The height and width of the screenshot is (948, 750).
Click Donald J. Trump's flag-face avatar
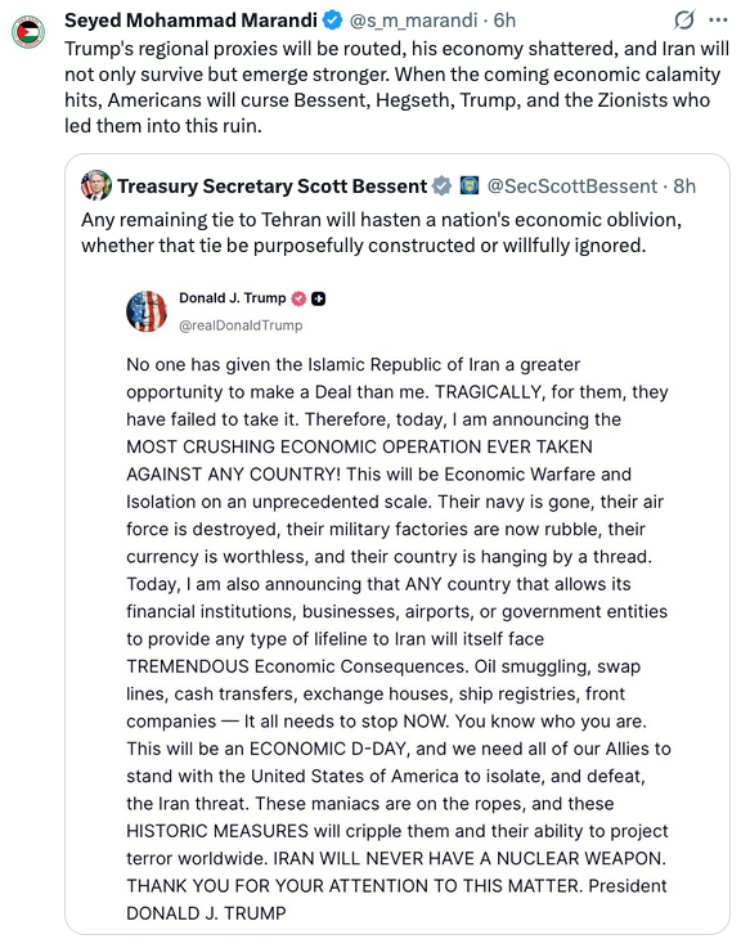147,311
